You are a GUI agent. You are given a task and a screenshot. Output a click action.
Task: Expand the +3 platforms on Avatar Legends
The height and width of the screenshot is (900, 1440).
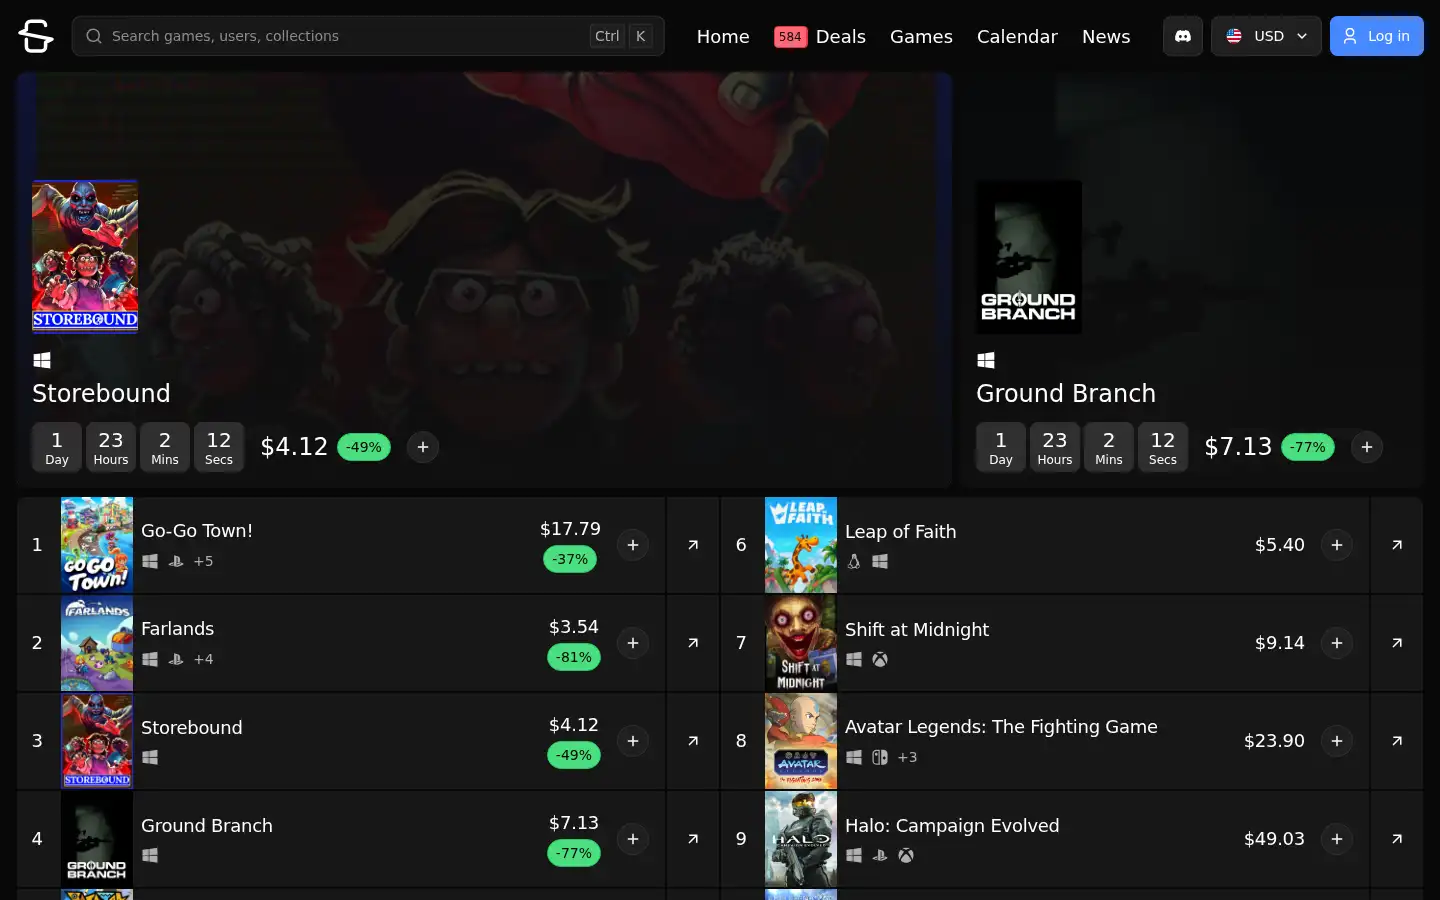pos(907,757)
